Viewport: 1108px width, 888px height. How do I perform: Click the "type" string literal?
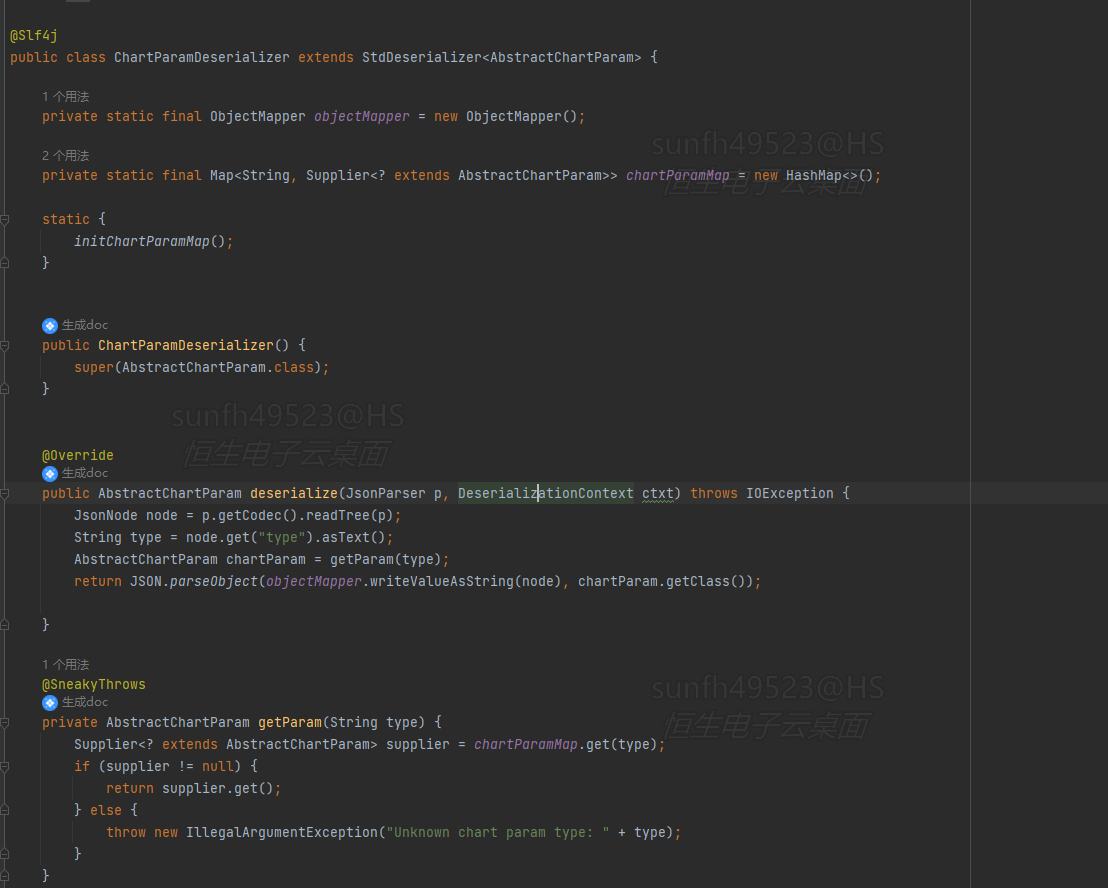point(281,538)
